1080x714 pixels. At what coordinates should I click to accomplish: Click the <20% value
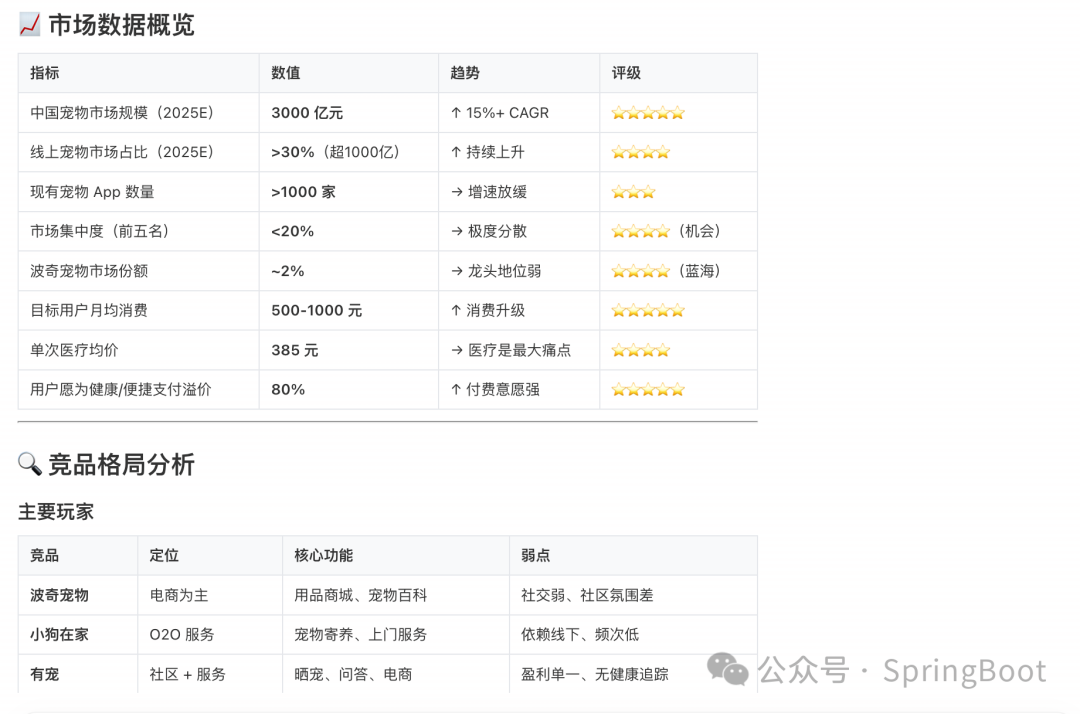(x=293, y=231)
